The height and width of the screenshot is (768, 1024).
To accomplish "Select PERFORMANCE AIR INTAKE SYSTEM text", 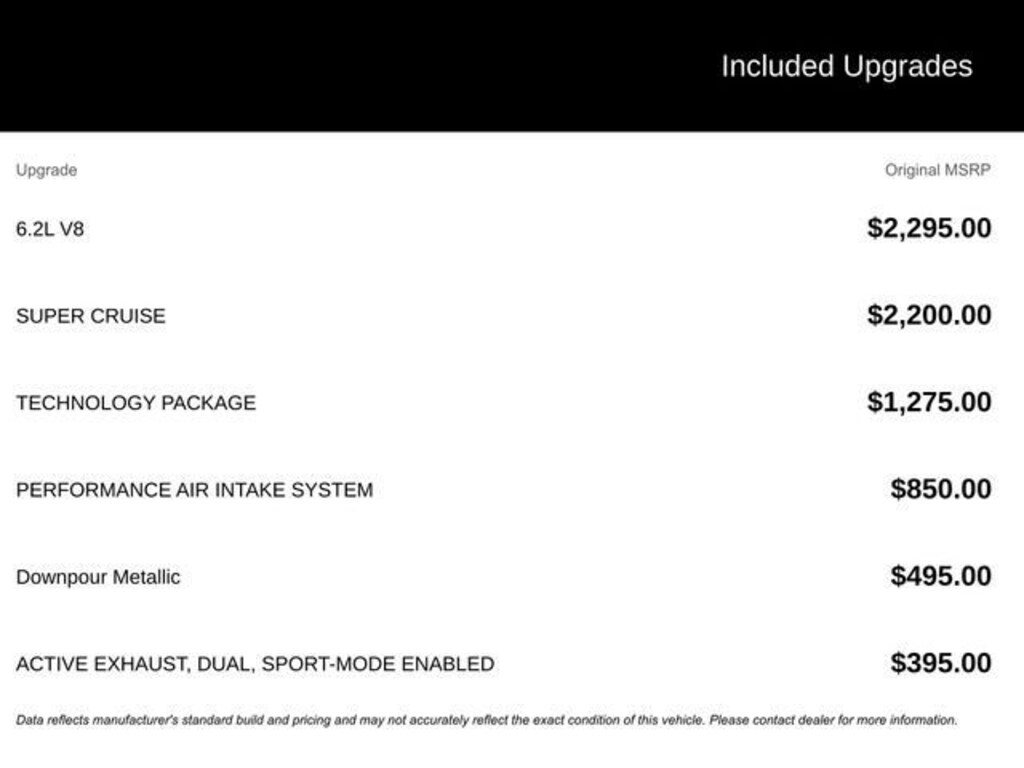I will [194, 490].
